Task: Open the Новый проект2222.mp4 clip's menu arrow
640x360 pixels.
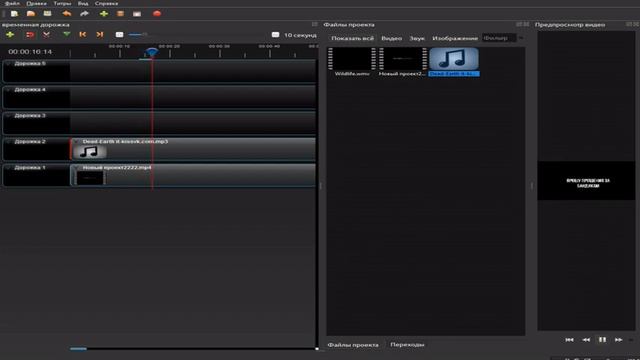Action: click(x=76, y=168)
